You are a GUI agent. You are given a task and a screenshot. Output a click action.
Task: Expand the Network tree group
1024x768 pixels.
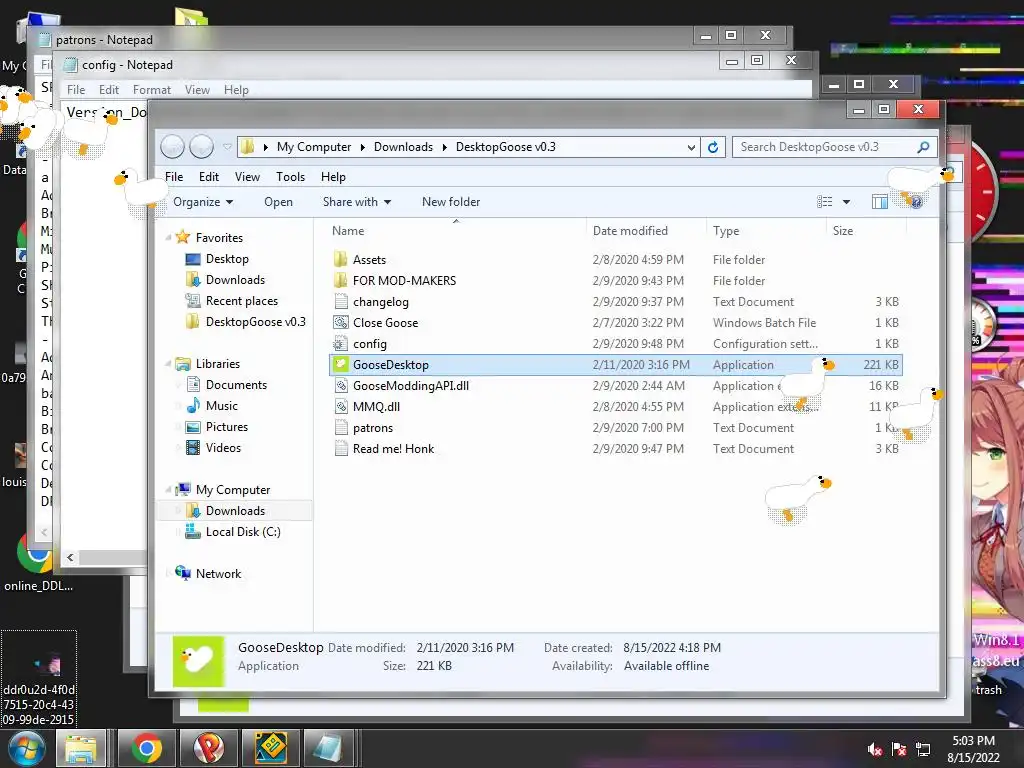(x=168, y=573)
